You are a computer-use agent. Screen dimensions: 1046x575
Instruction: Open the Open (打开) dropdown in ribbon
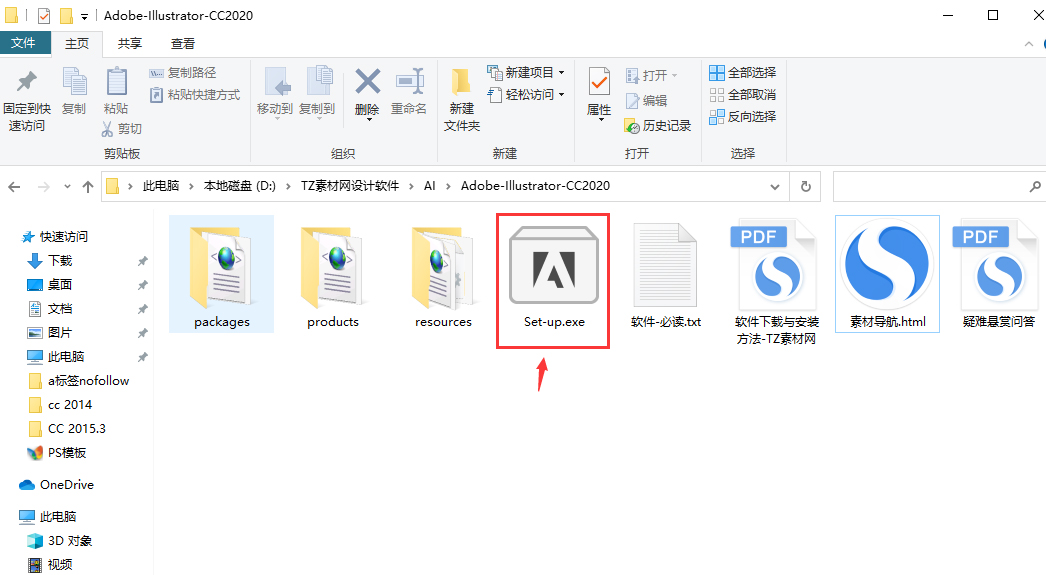coord(652,75)
